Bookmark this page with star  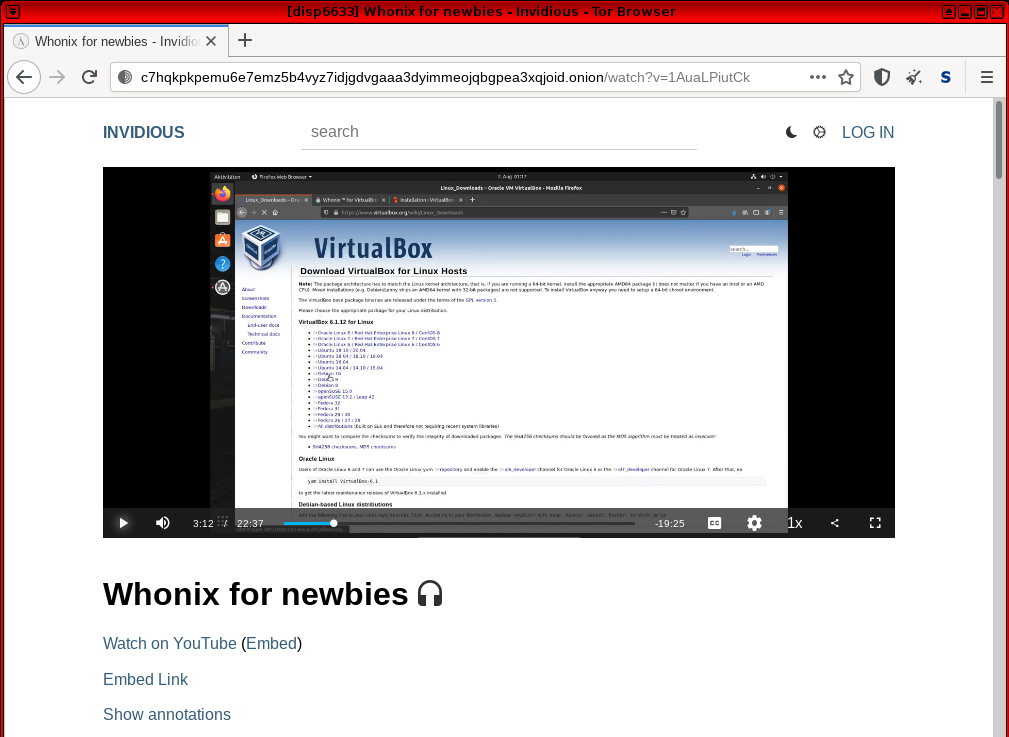coord(846,77)
